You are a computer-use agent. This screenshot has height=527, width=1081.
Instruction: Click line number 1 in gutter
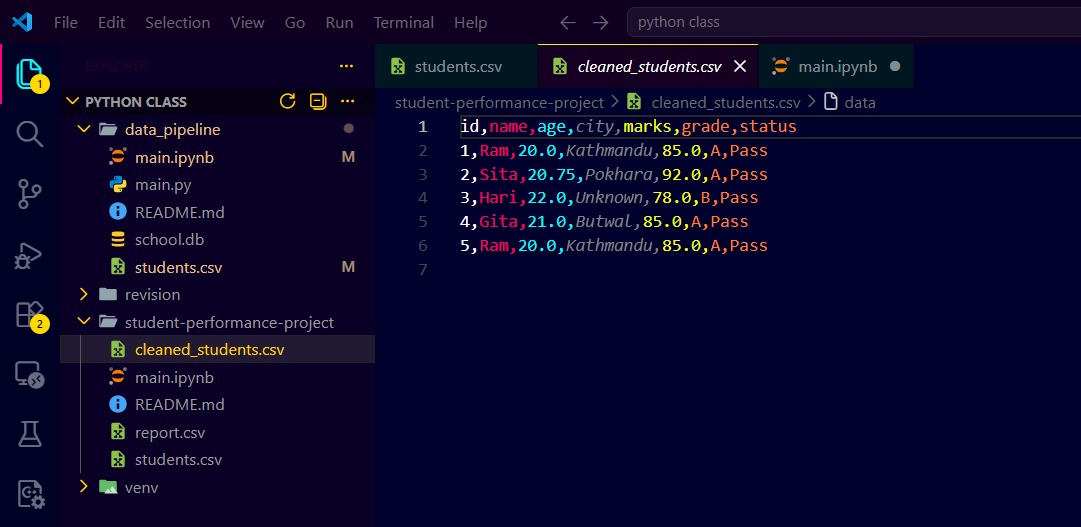coord(423,127)
